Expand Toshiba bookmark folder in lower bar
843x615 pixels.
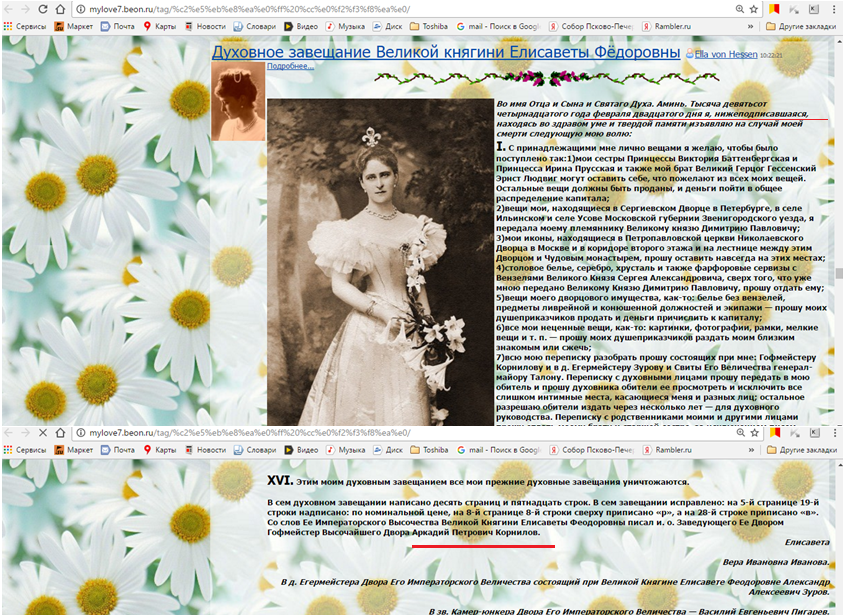(428, 449)
